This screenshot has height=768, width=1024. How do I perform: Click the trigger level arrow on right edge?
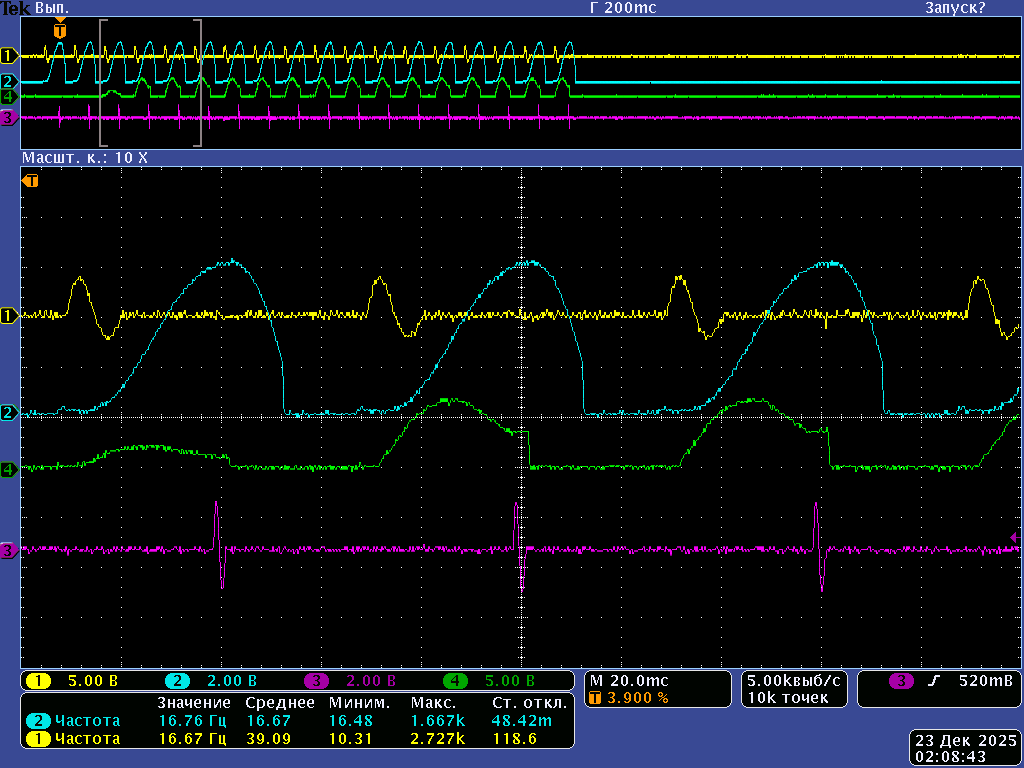(x=1014, y=539)
